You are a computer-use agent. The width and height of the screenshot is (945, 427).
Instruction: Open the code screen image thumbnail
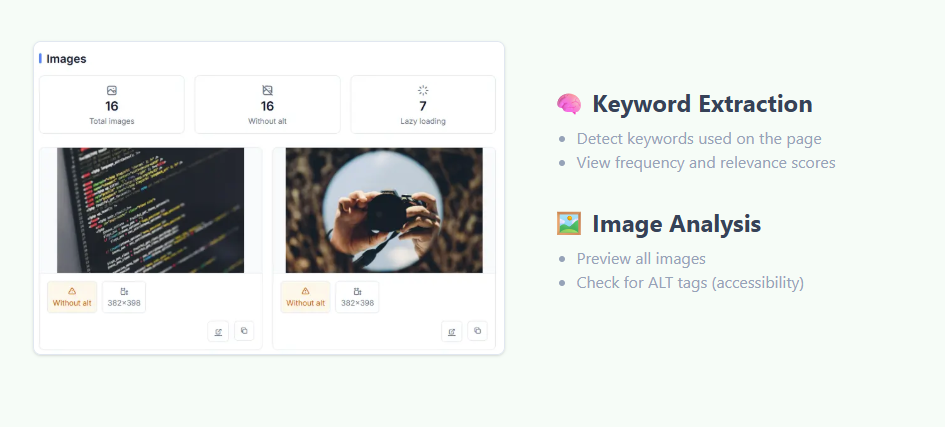(x=151, y=210)
